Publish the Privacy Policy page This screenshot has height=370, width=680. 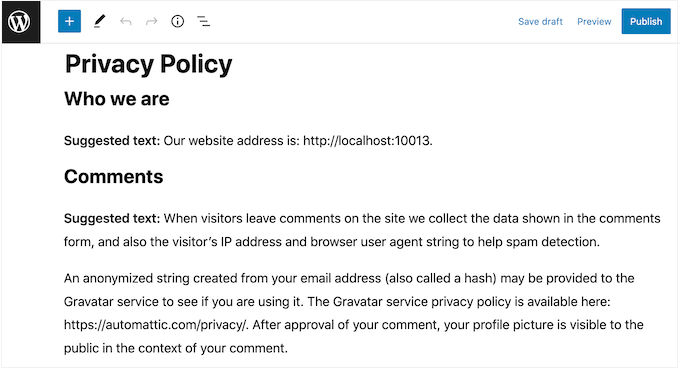646,21
